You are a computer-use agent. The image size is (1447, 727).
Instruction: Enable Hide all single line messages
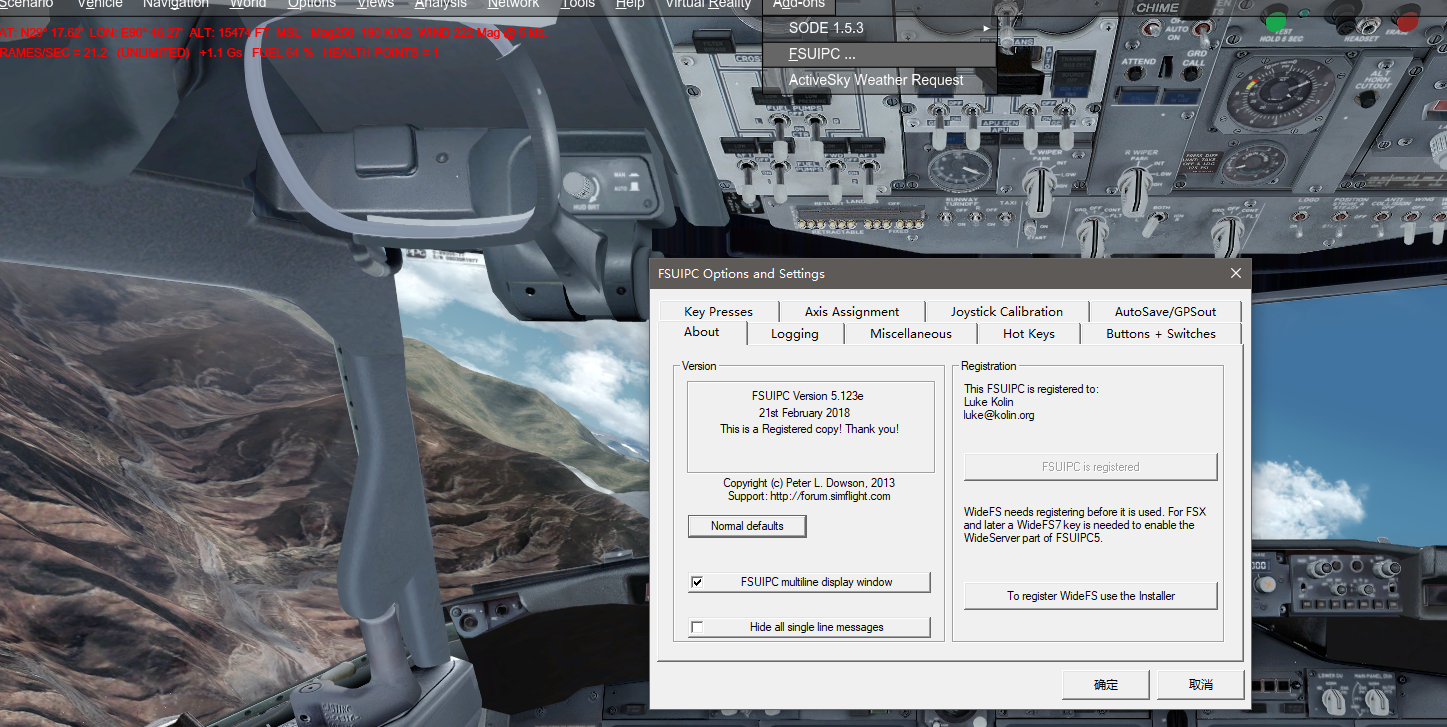point(697,627)
